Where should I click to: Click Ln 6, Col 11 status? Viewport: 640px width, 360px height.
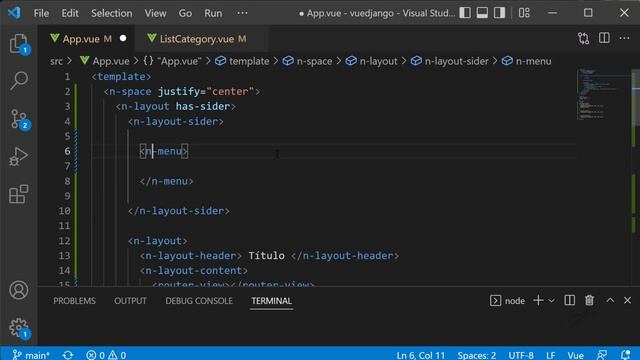pyautogui.click(x=420, y=355)
